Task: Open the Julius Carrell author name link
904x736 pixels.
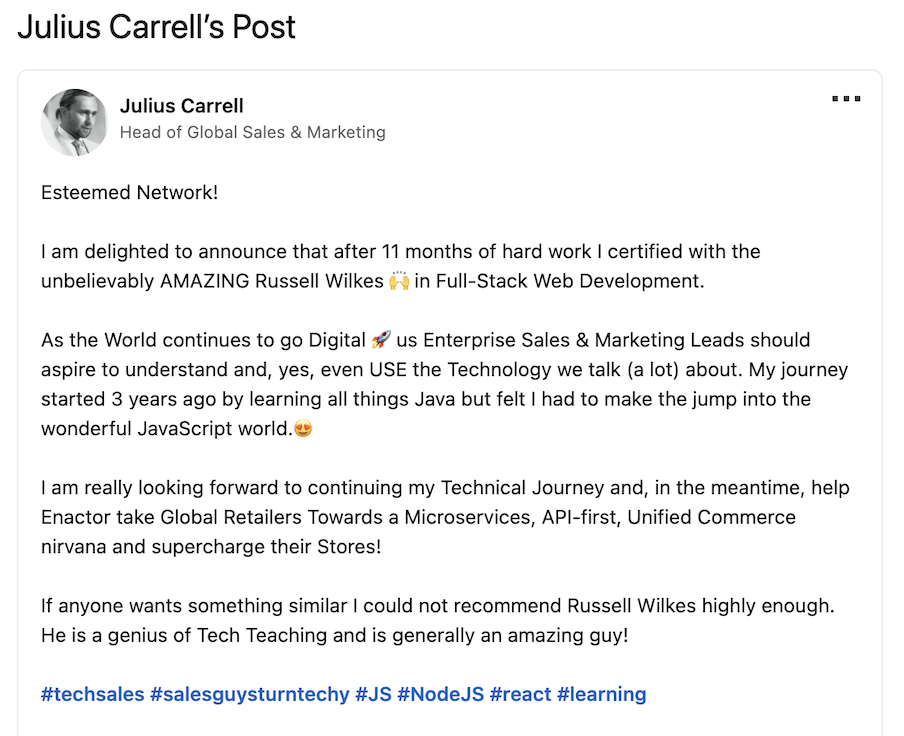Action: click(182, 106)
